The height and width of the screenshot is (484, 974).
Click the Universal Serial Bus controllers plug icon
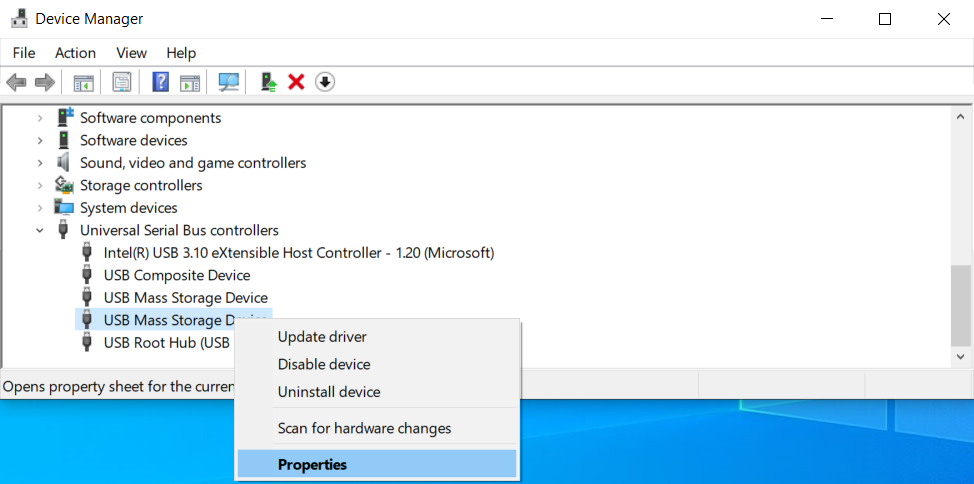coord(63,231)
